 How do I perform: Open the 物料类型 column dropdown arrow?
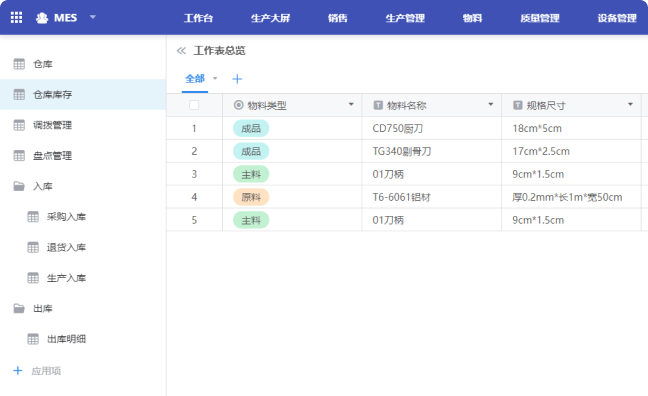(x=351, y=104)
